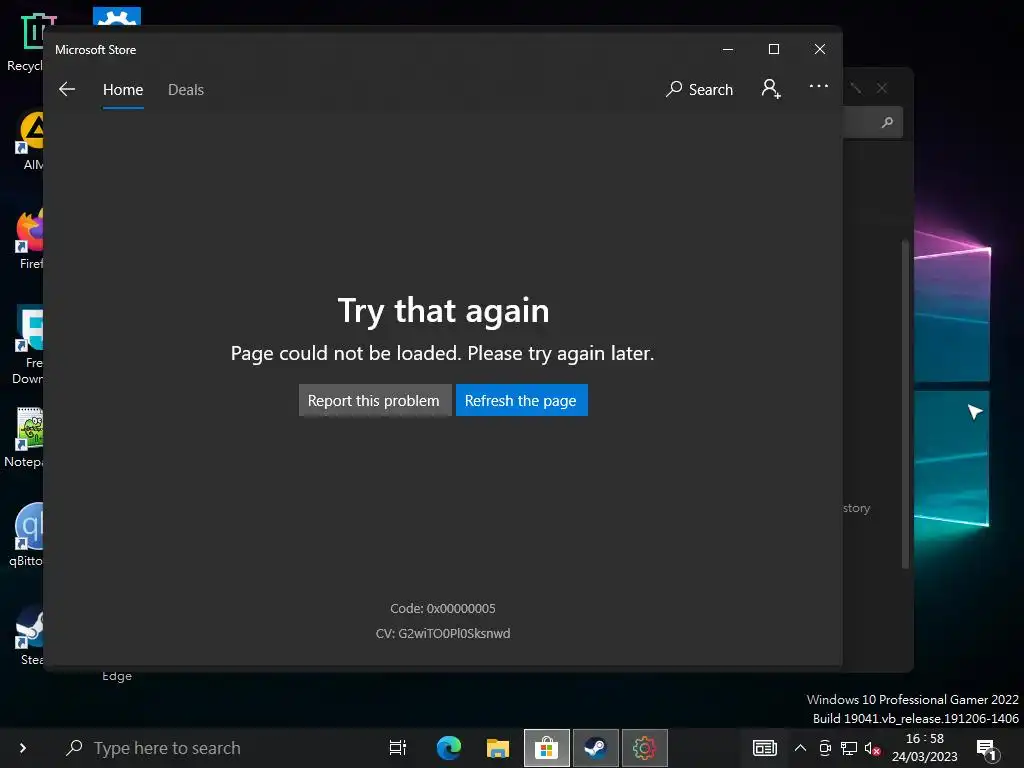Open the notification action center

(x=986, y=748)
